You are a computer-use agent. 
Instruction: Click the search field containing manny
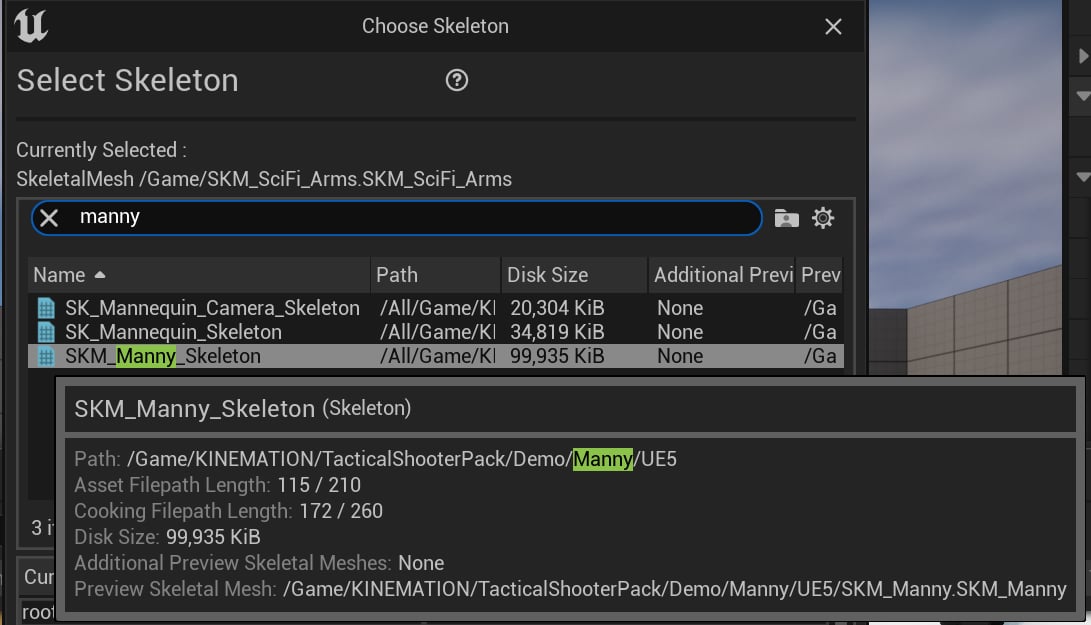tap(397, 218)
